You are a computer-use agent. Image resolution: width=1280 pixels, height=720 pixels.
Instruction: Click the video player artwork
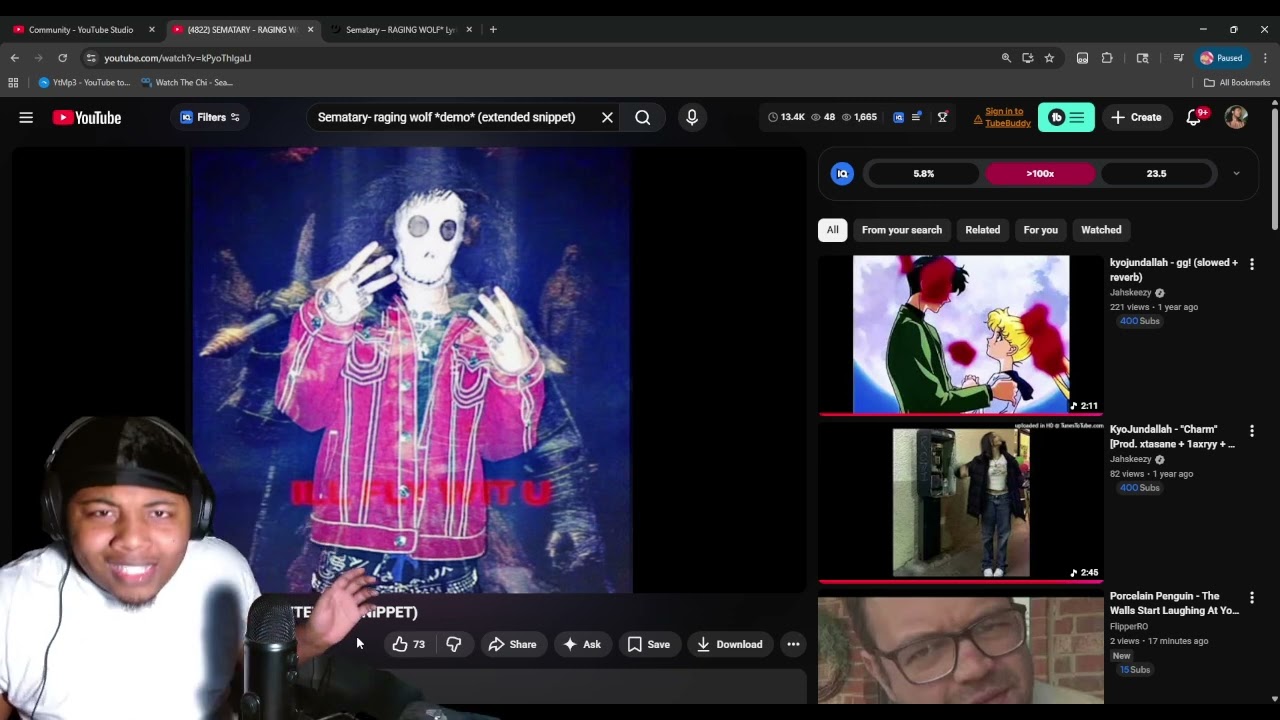(x=411, y=370)
